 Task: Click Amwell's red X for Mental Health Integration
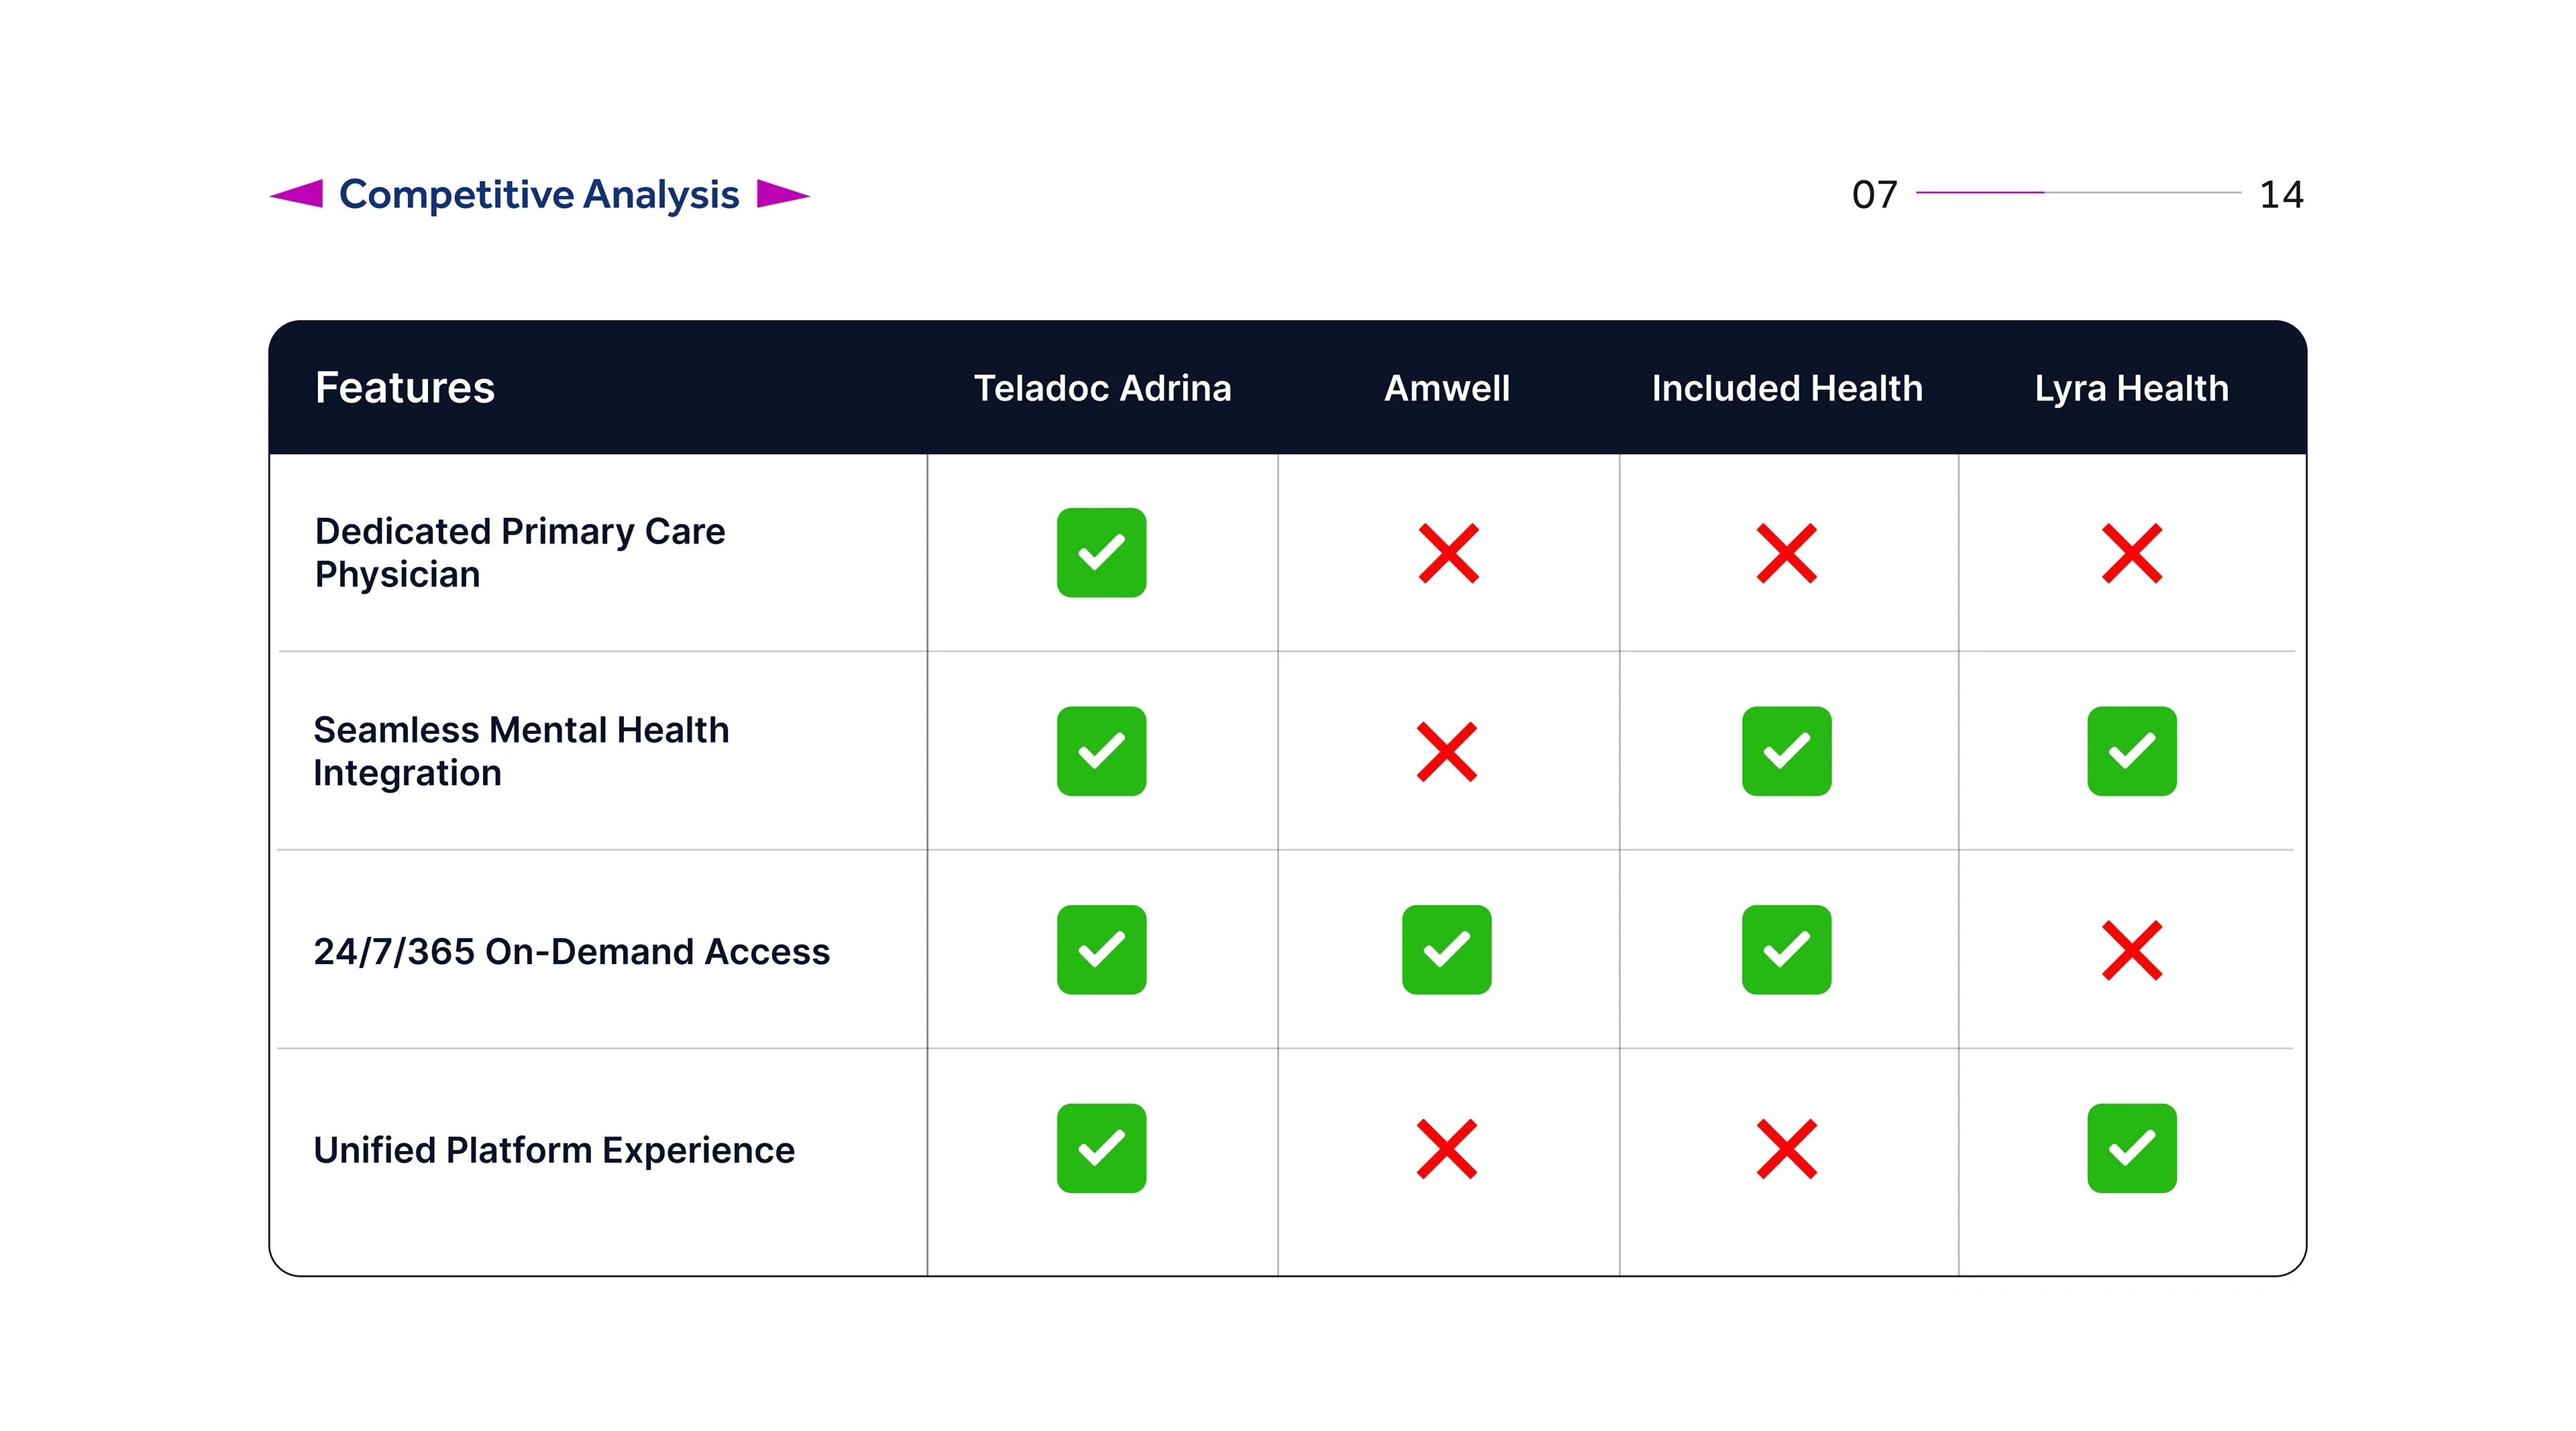coord(1447,751)
